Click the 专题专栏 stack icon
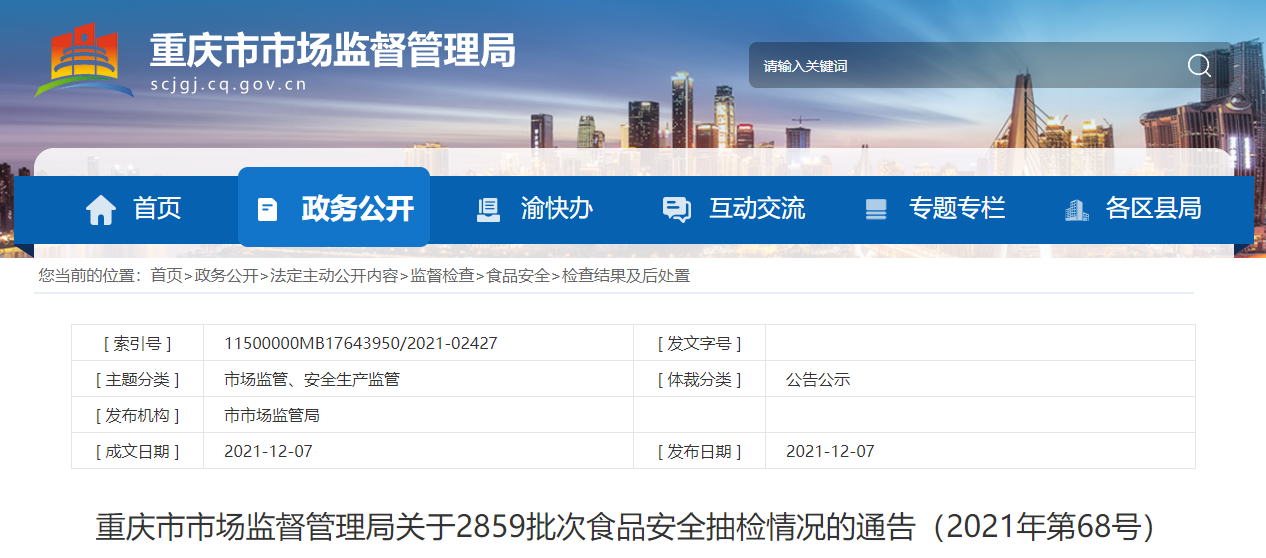This screenshot has width=1266, height=558. point(876,209)
